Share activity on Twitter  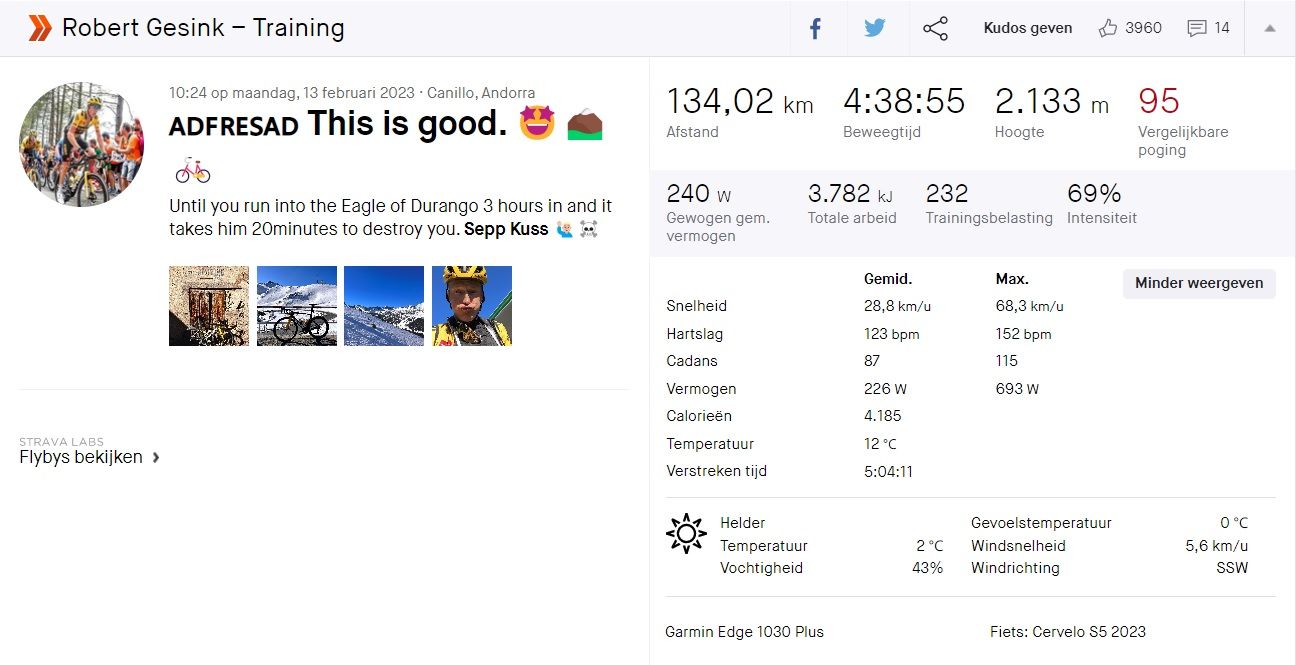[x=875, y=28]
